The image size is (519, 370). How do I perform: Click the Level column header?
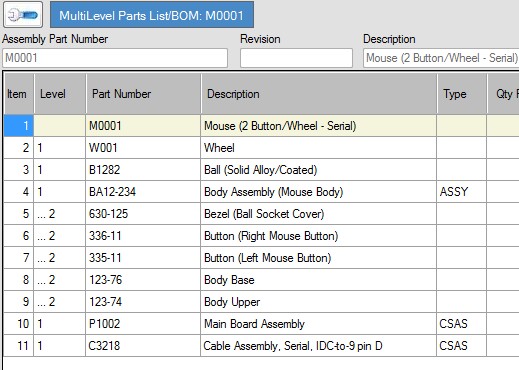[x=60, y=94]
